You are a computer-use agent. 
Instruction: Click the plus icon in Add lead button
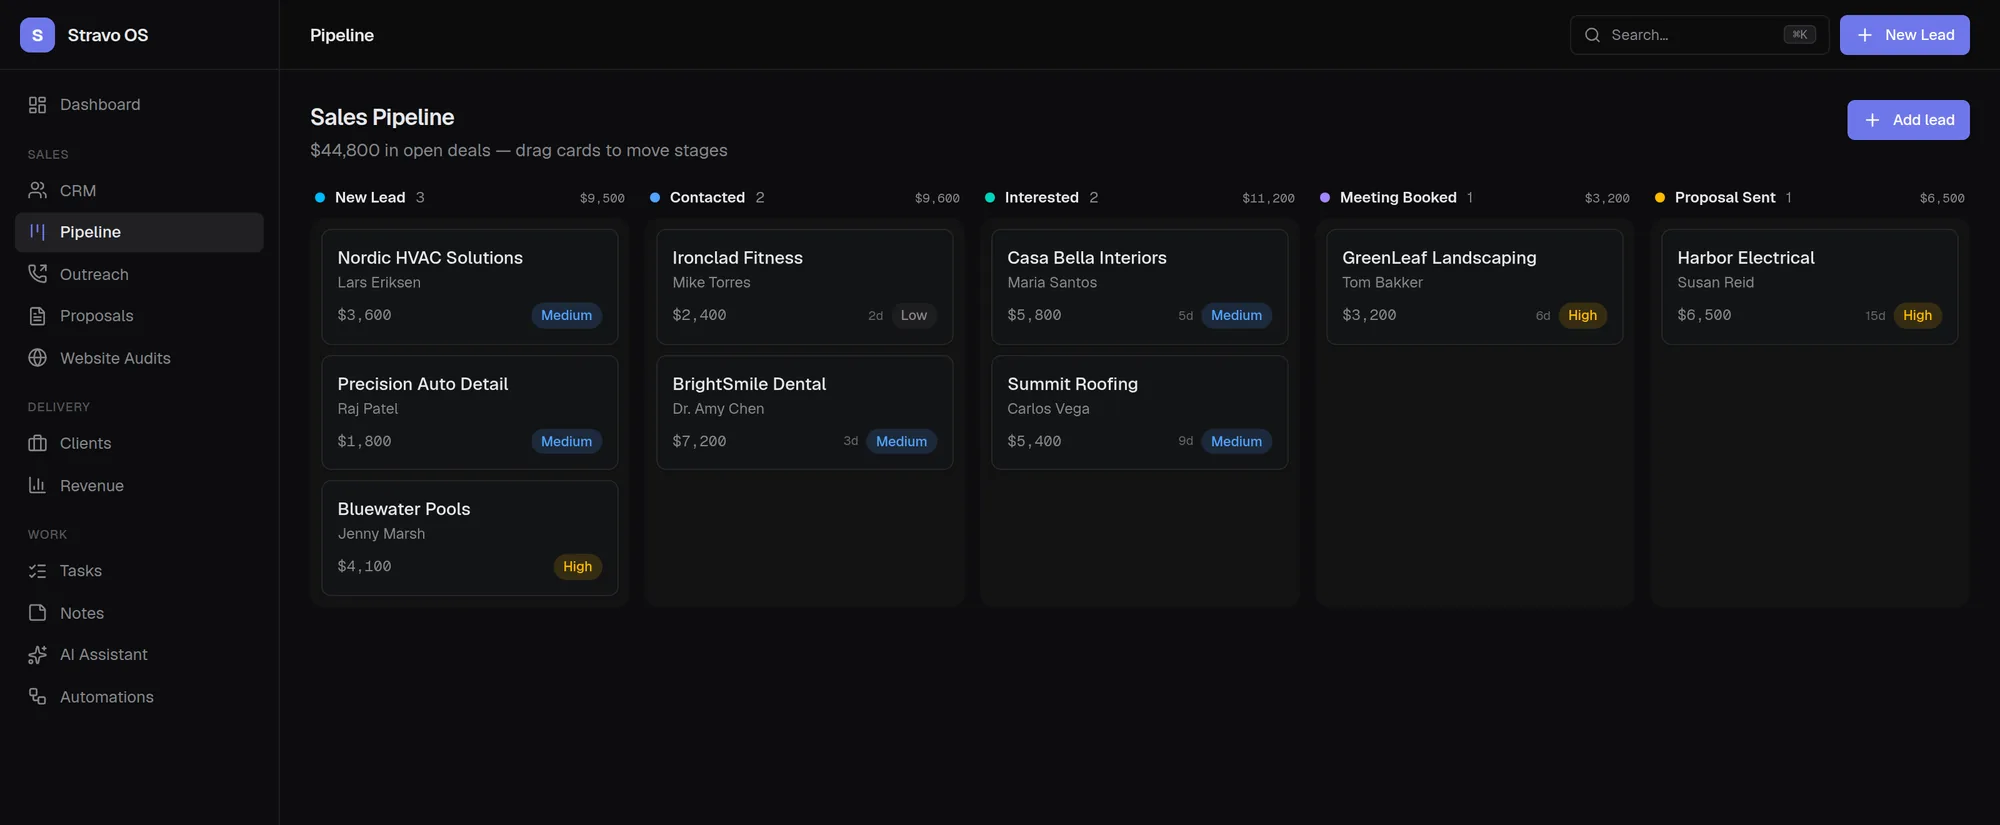point(1872,120)
